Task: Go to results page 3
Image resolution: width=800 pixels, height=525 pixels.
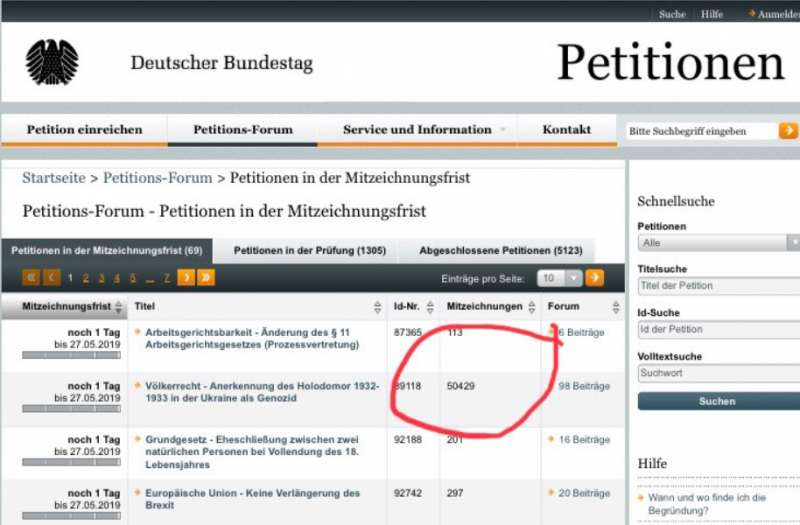Action: tap(102, 278)
